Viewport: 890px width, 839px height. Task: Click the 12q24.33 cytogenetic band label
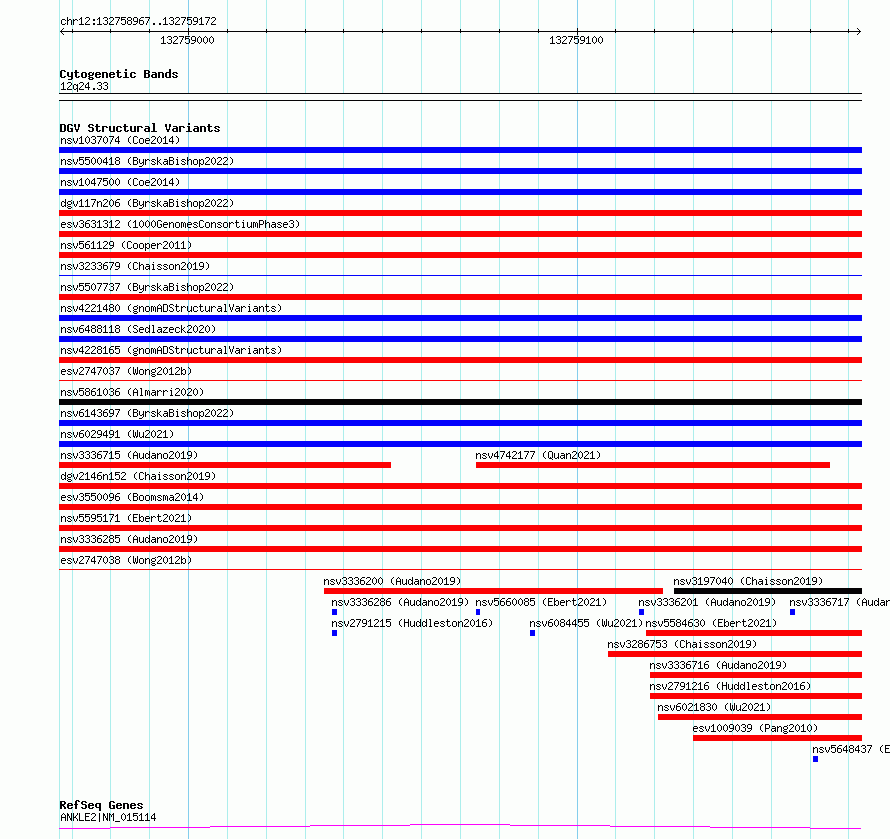[x=84, y=86]
